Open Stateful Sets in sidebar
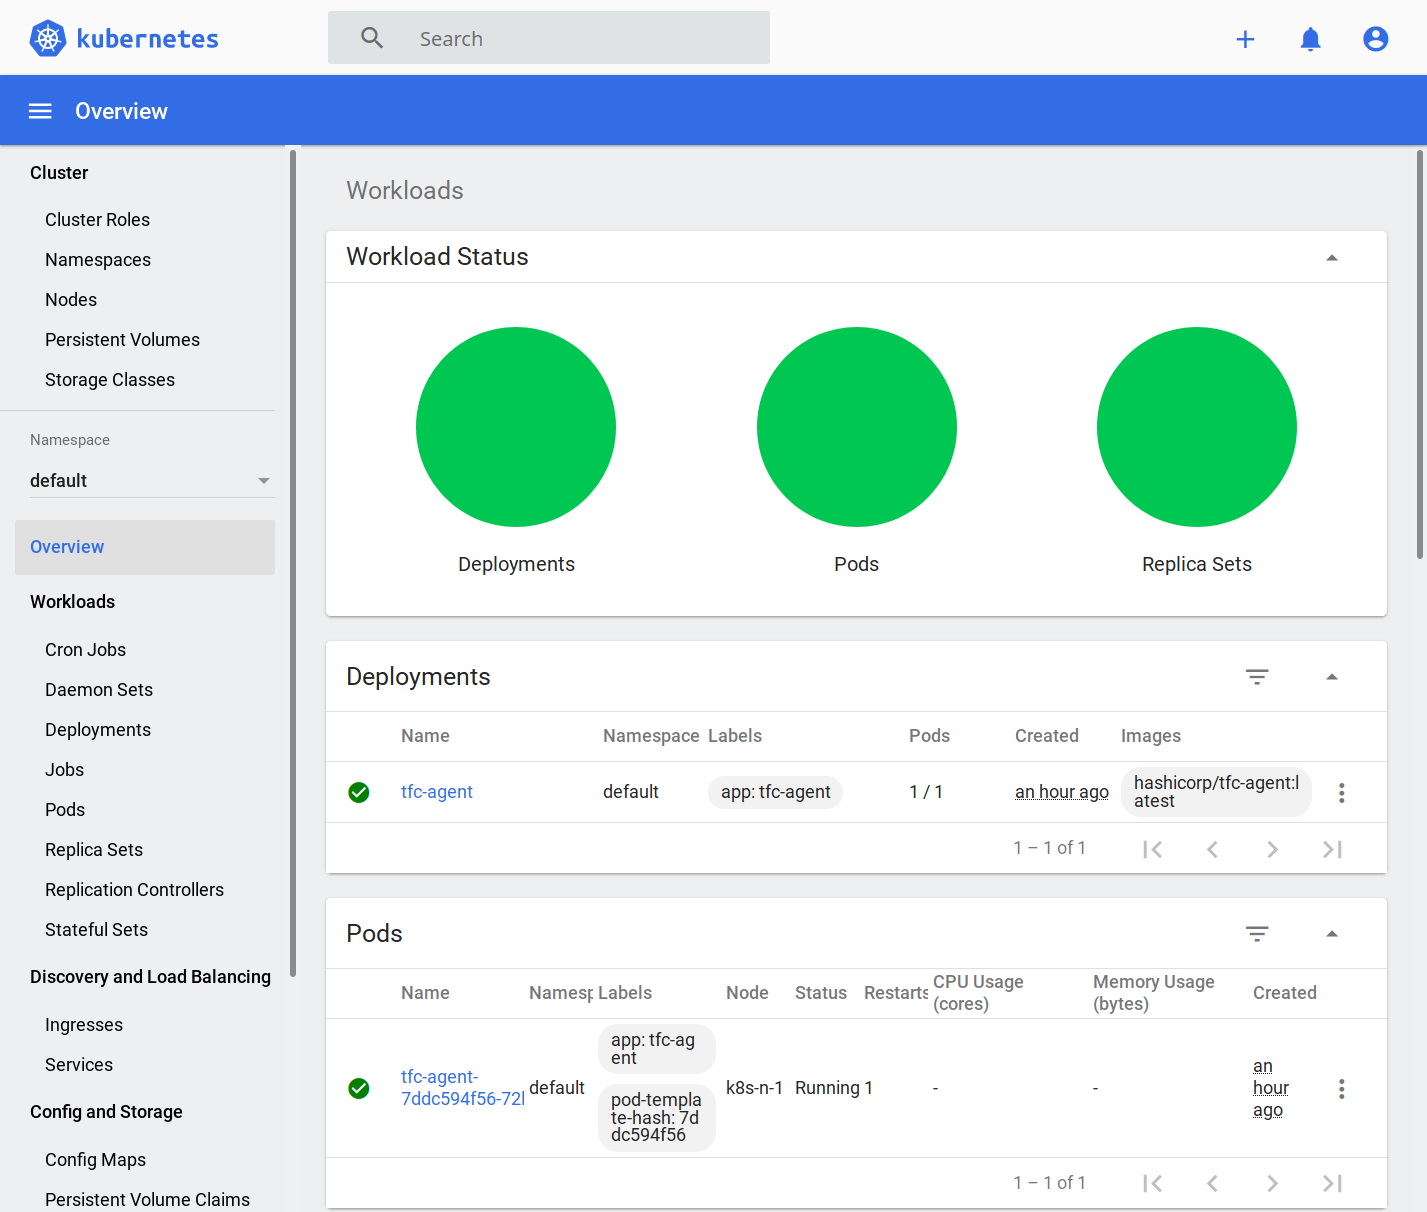 (96, 930)
